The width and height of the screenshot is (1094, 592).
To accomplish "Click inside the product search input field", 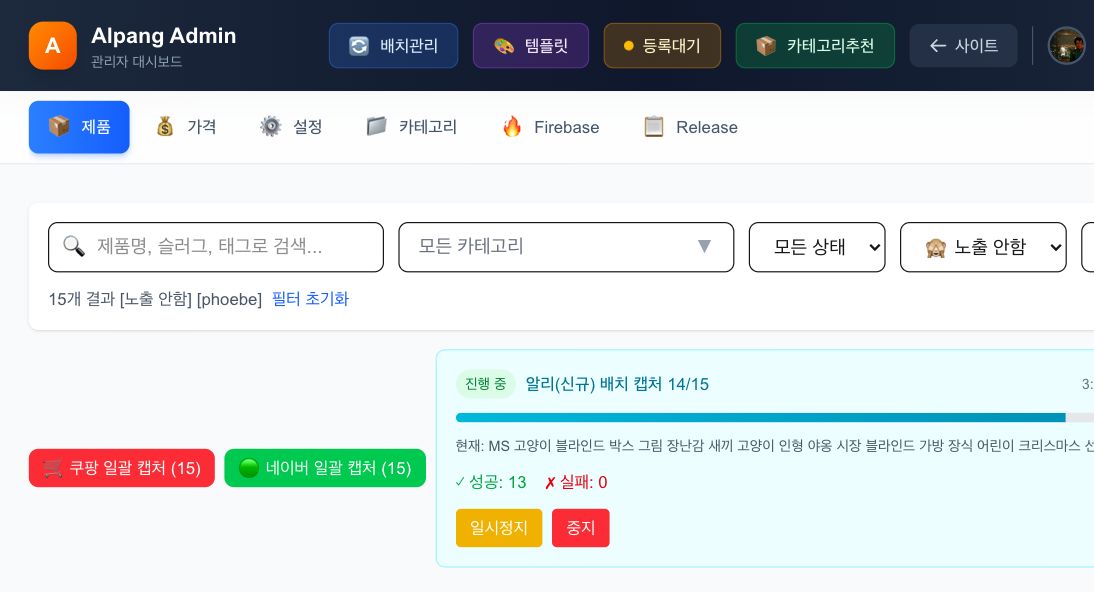I will [x=215, y=247].
